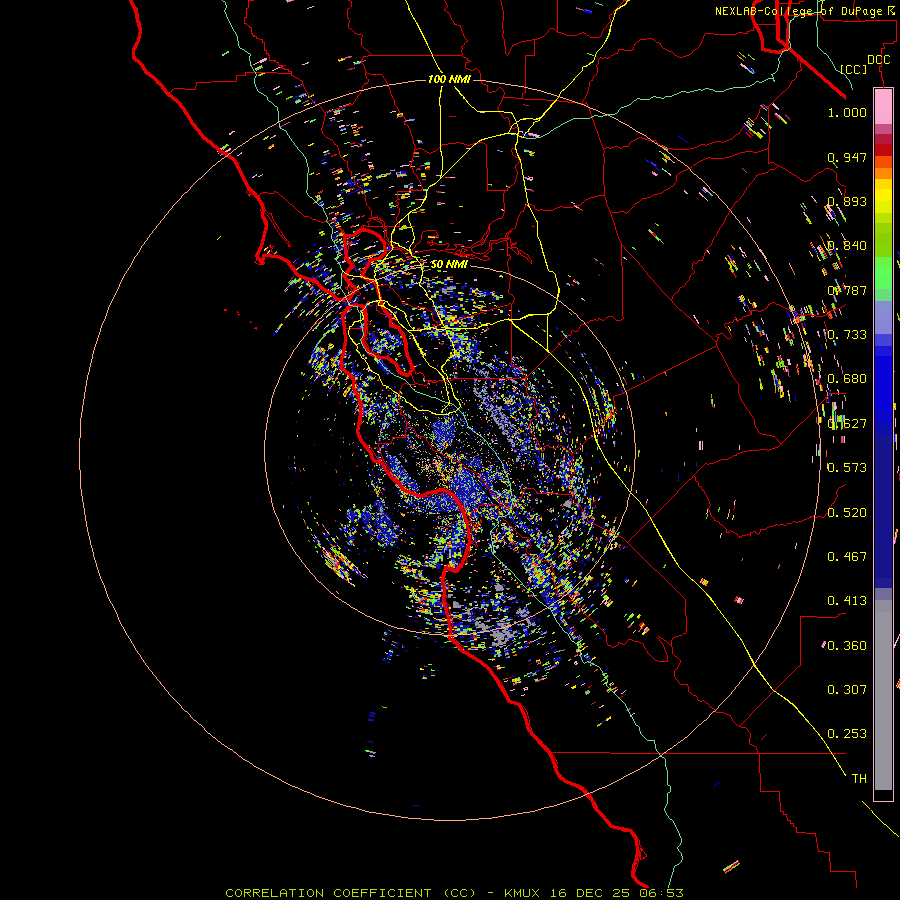This screenshot has height=900, width=900.
Task: Select the "0.253" scale value
Action: coord(847,734)
